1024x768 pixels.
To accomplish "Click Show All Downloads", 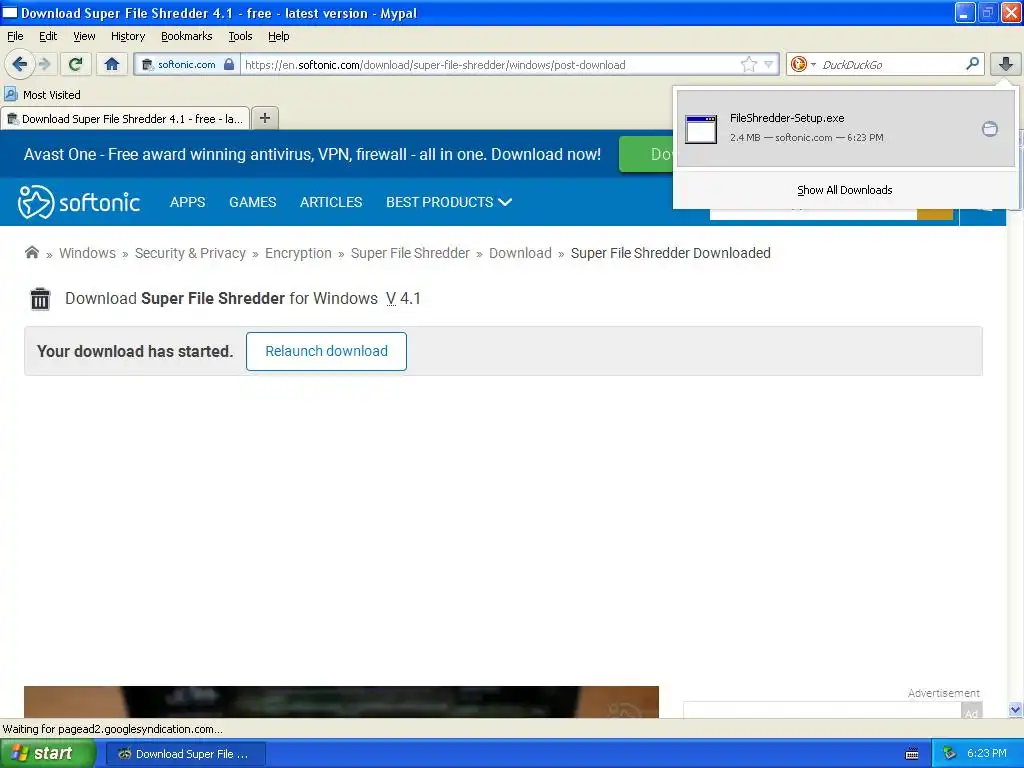I will pos(844,190).
